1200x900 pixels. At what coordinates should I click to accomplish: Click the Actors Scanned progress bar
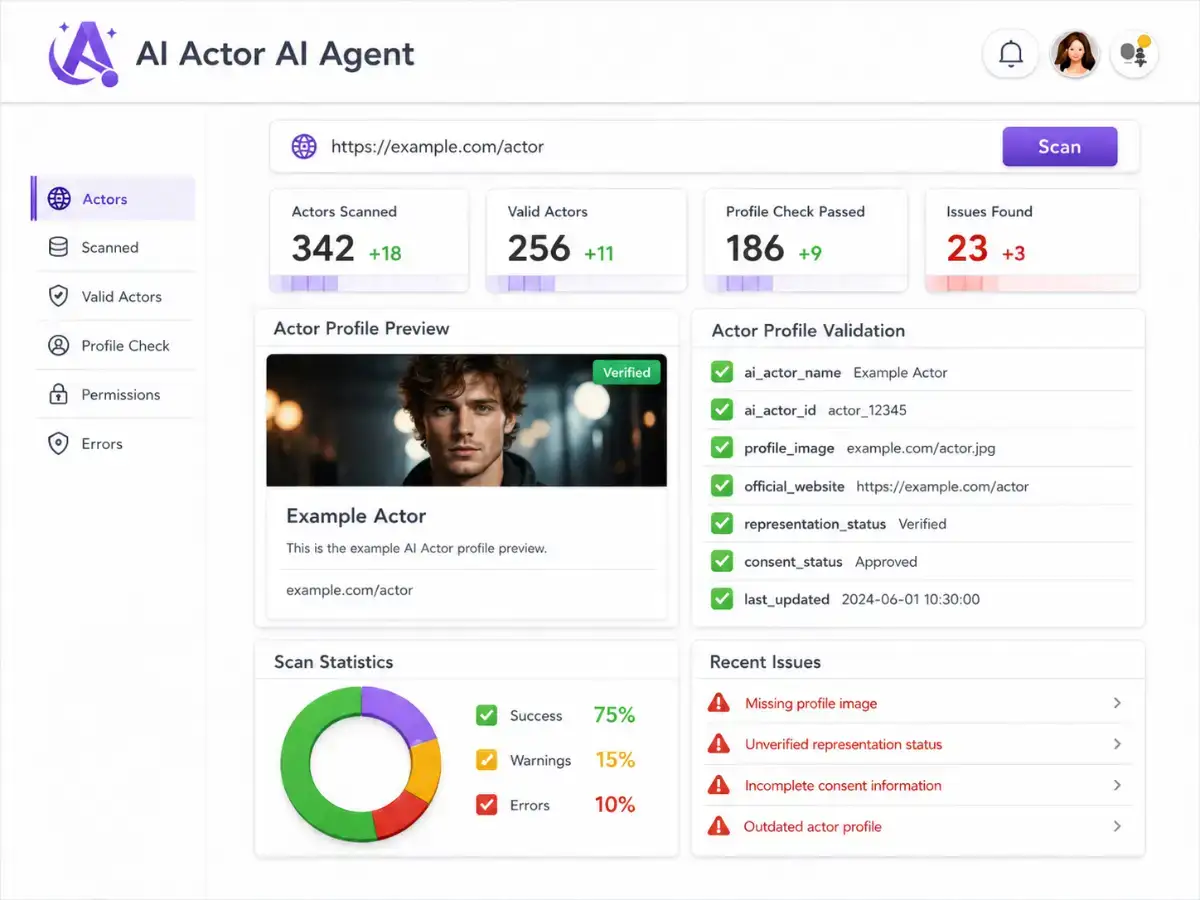click(368, 284)
